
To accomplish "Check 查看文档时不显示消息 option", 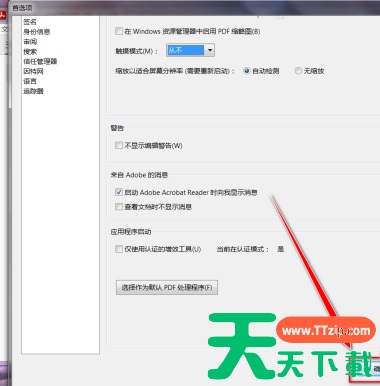I will coord(119,207).
